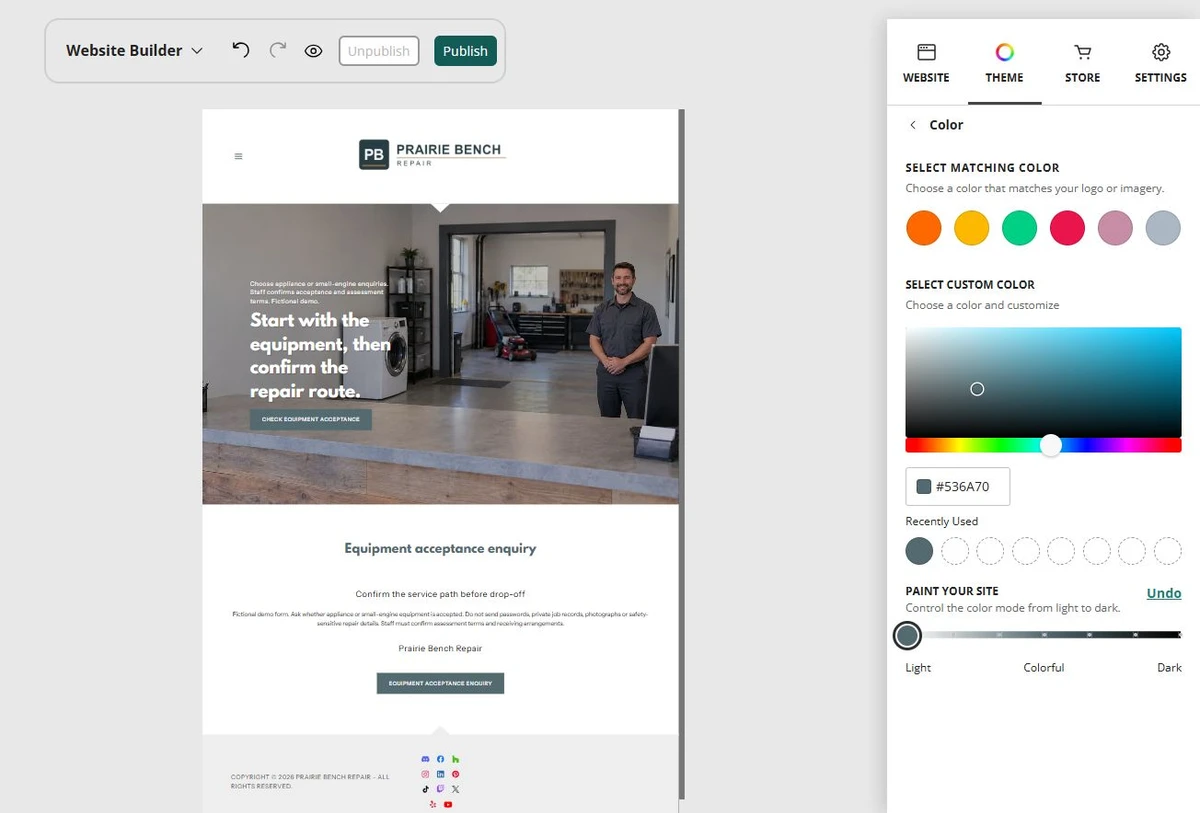
Task: Click the Yelp icon in the footer
Action: point(432,804)
